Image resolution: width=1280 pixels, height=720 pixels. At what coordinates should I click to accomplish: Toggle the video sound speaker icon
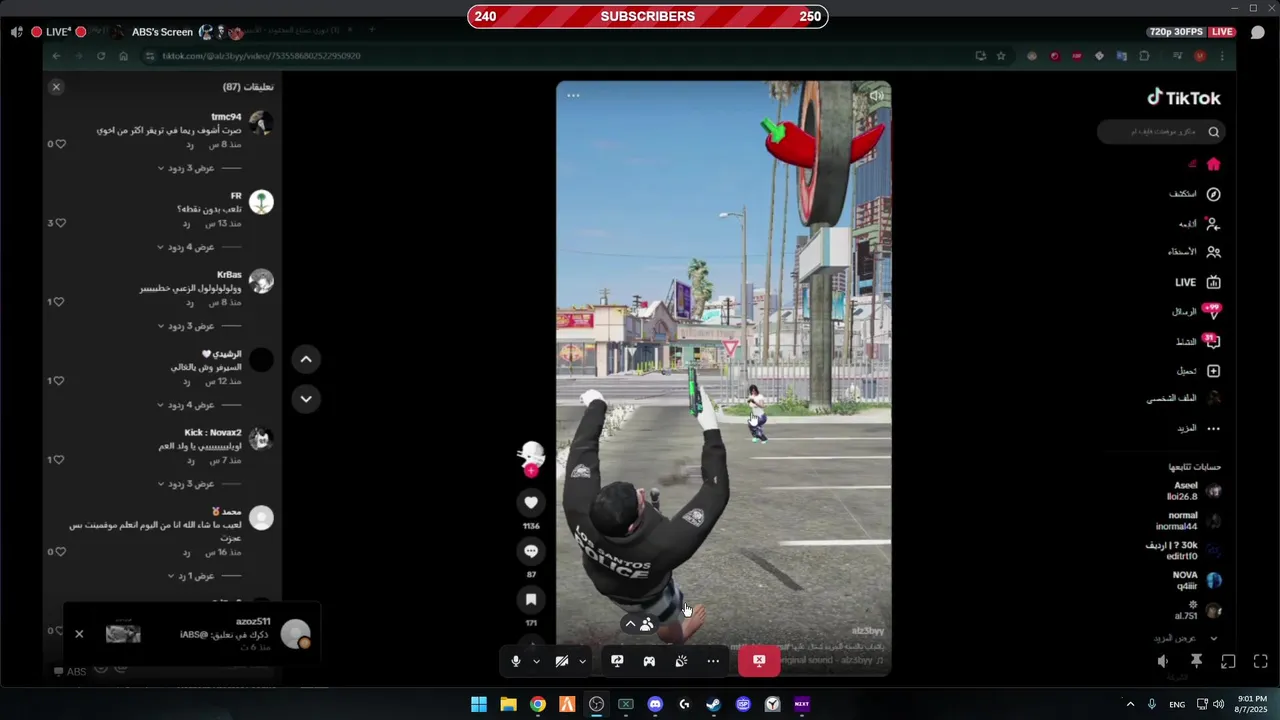coord(876,96)
